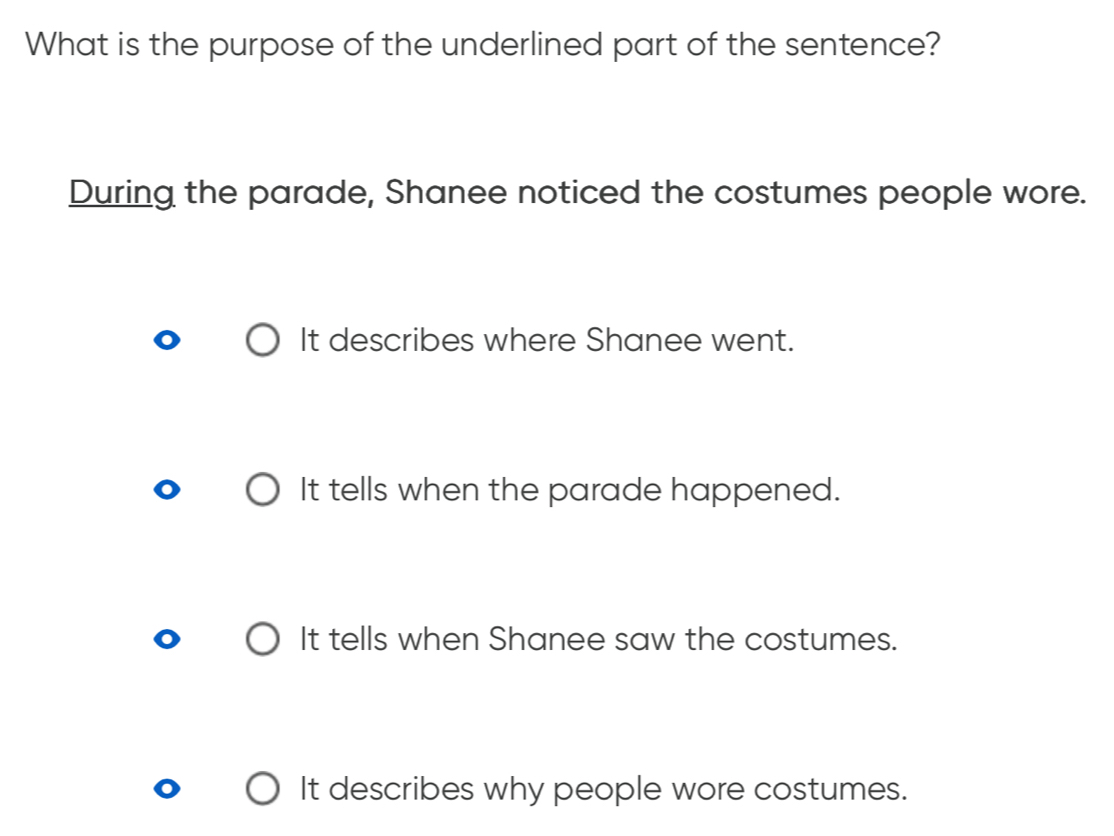Click the word 'Shanee' in the example sentence
This screenshot has height=836, width=1114.
(x=445, y=192)
